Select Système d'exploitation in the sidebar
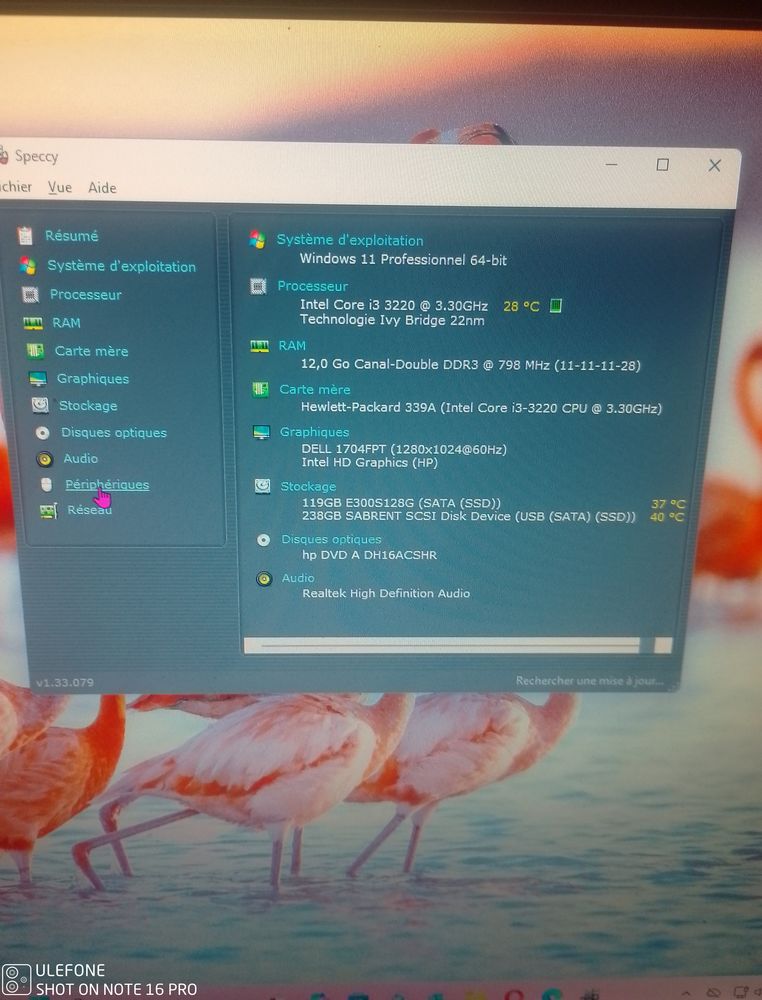The image size is (762, 1000). (122, 266)
